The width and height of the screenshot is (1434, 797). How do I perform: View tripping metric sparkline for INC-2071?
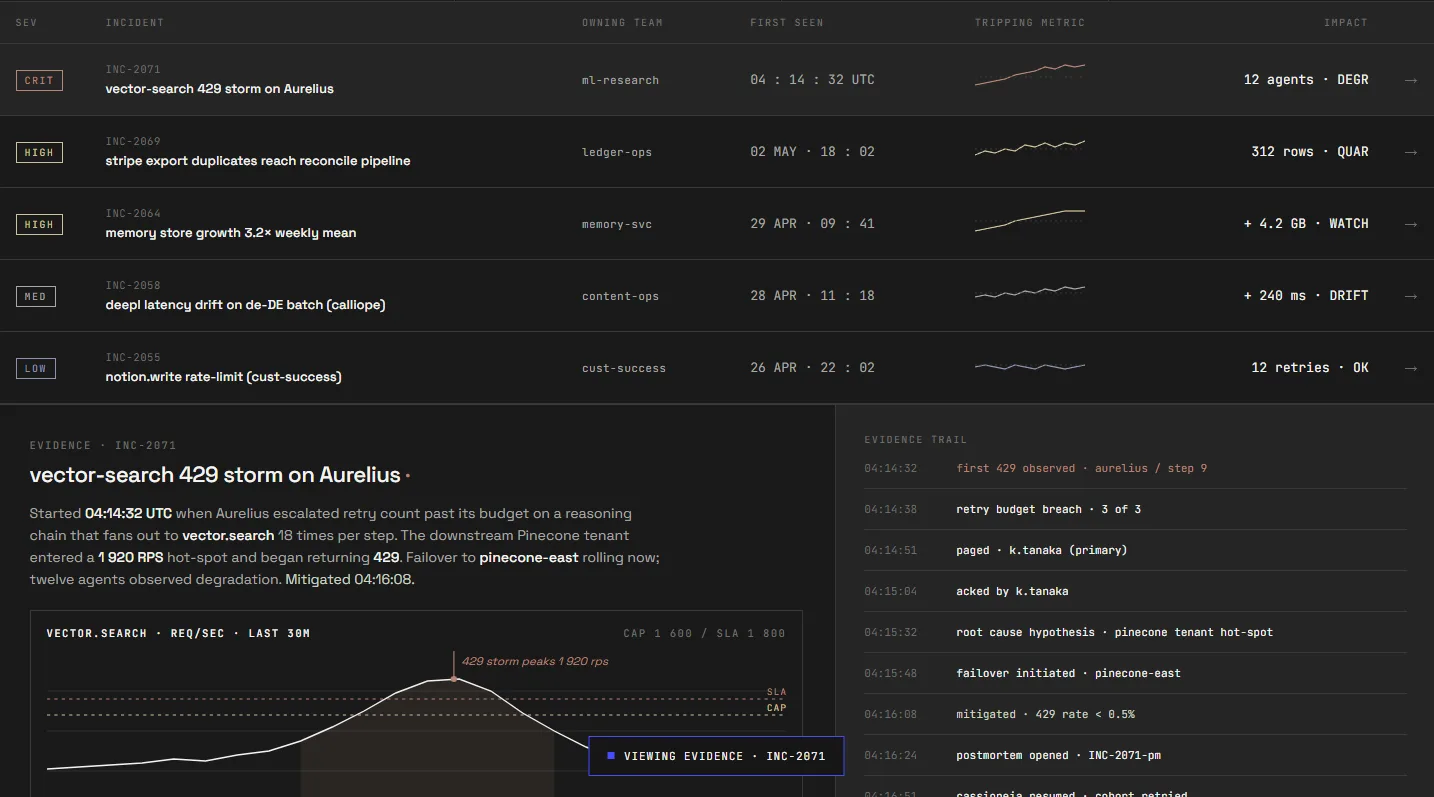pyautogui.click(x=1030, y=75)
